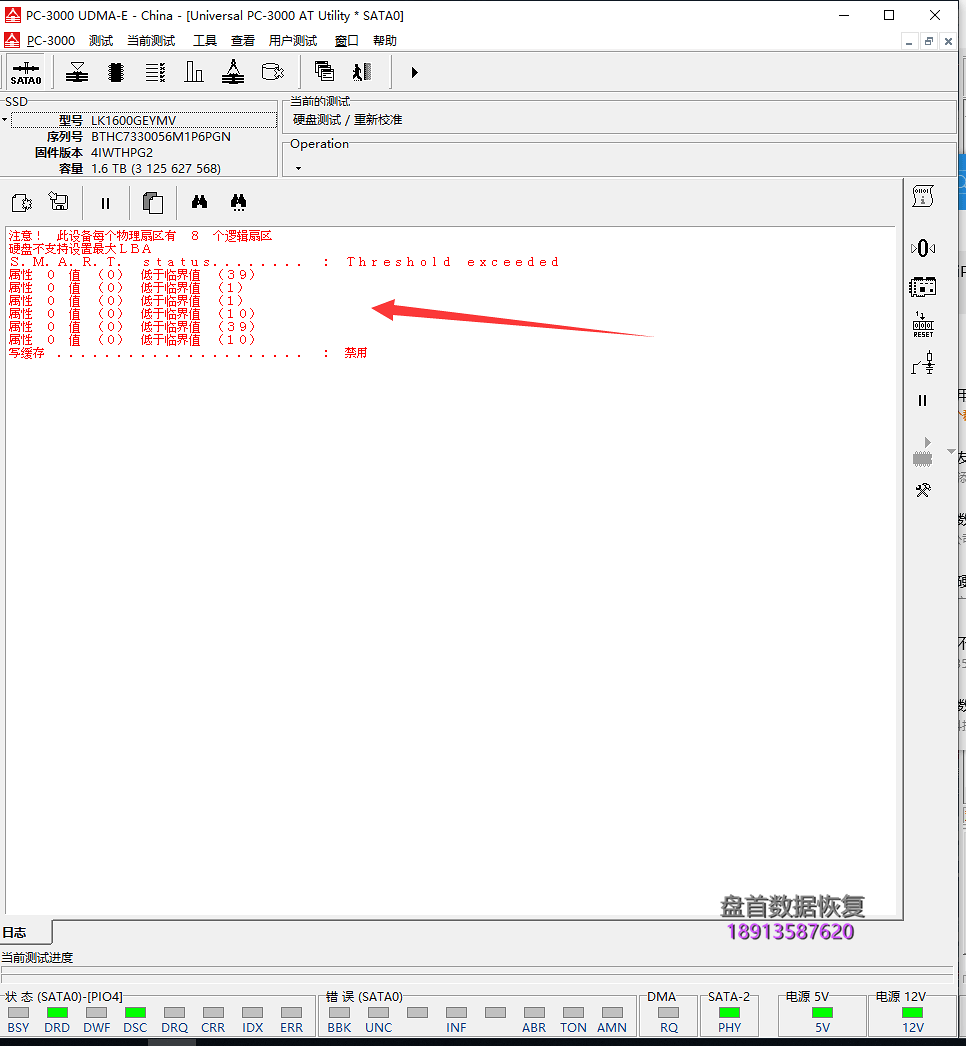Open the bar chart icon in toolbar
Screen dimensions: 966x1046
pos(194,72)
